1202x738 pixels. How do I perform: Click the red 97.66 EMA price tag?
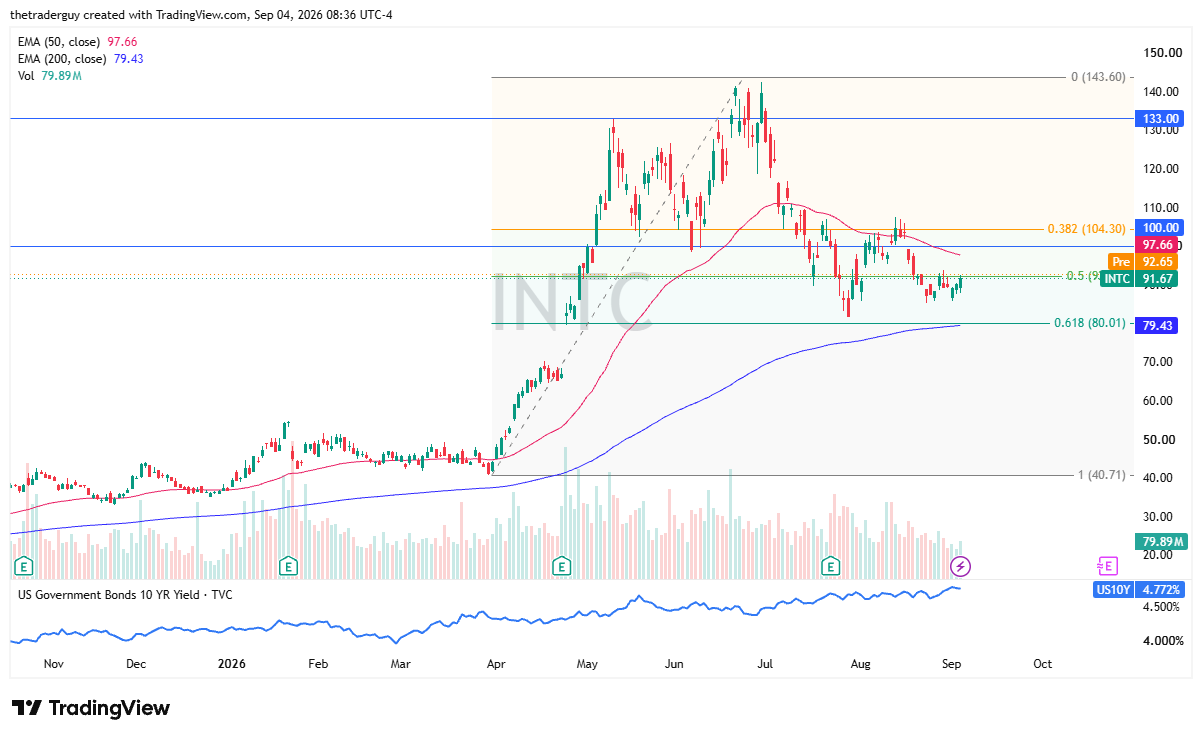1159,244
